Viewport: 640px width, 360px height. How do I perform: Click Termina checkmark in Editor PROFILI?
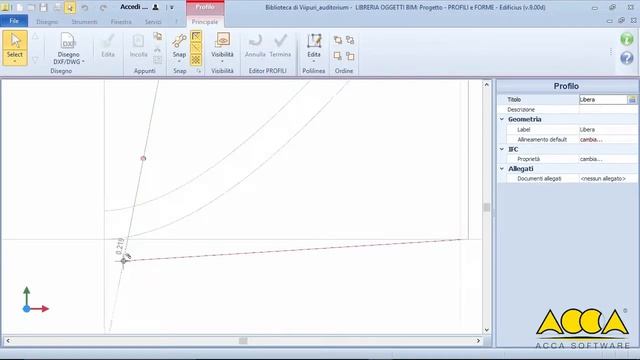[280, 46]
